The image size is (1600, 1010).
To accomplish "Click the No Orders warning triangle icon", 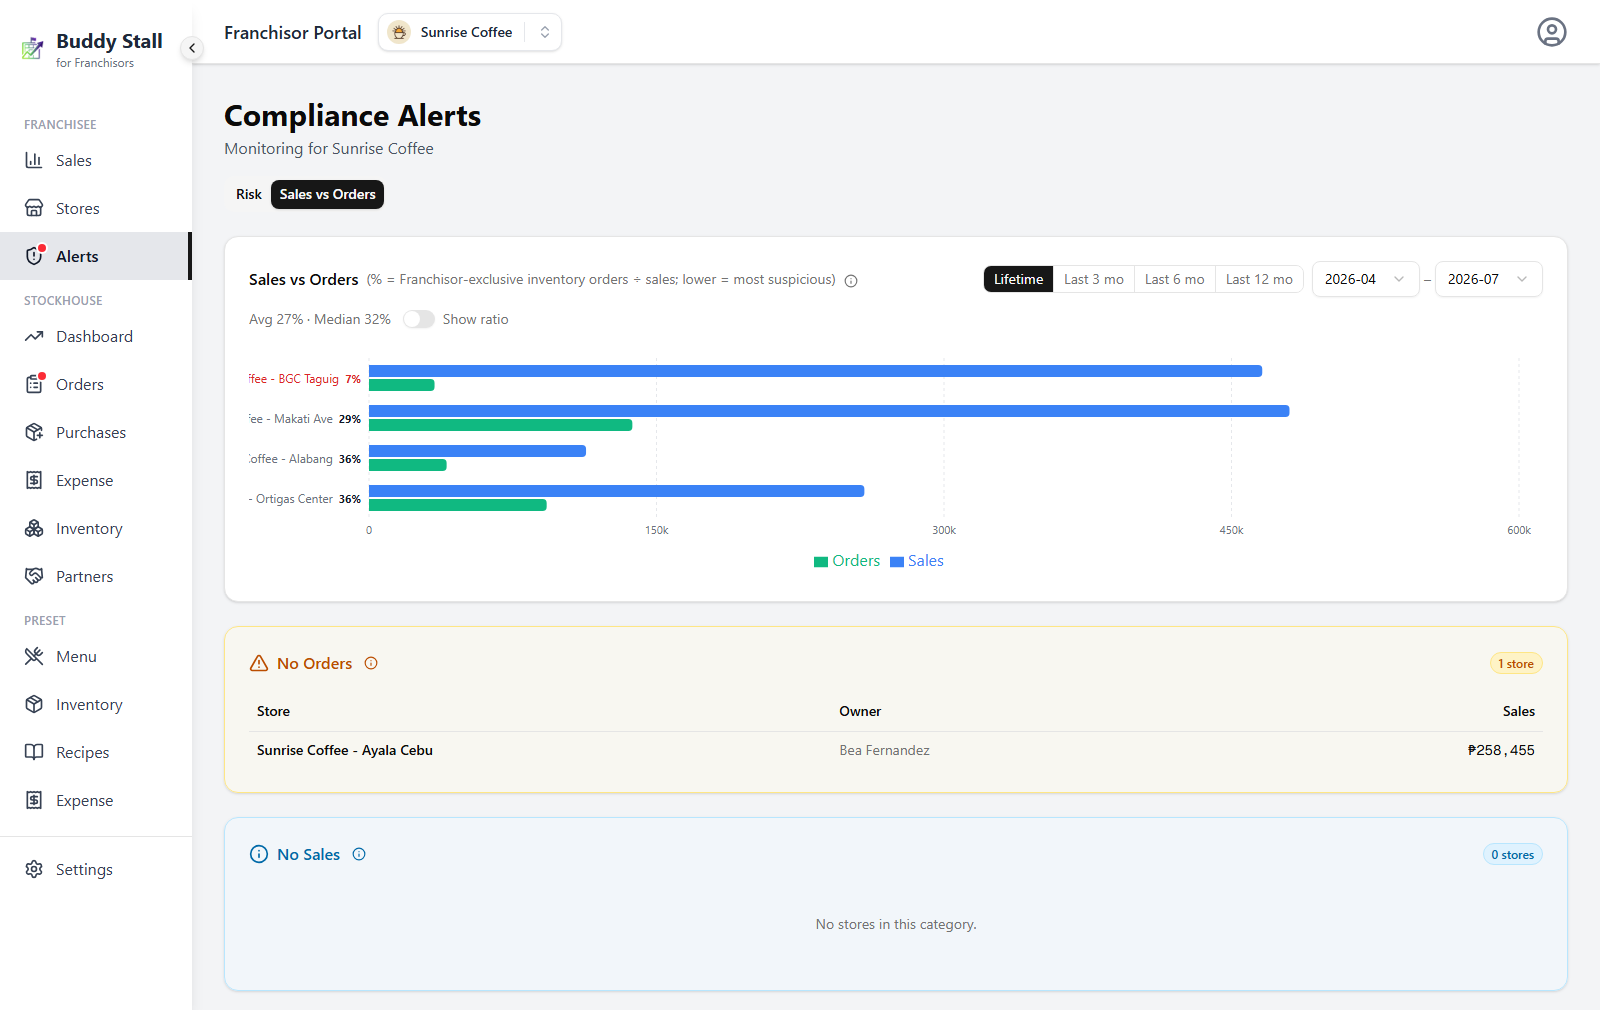I will (x=259, y=663).
